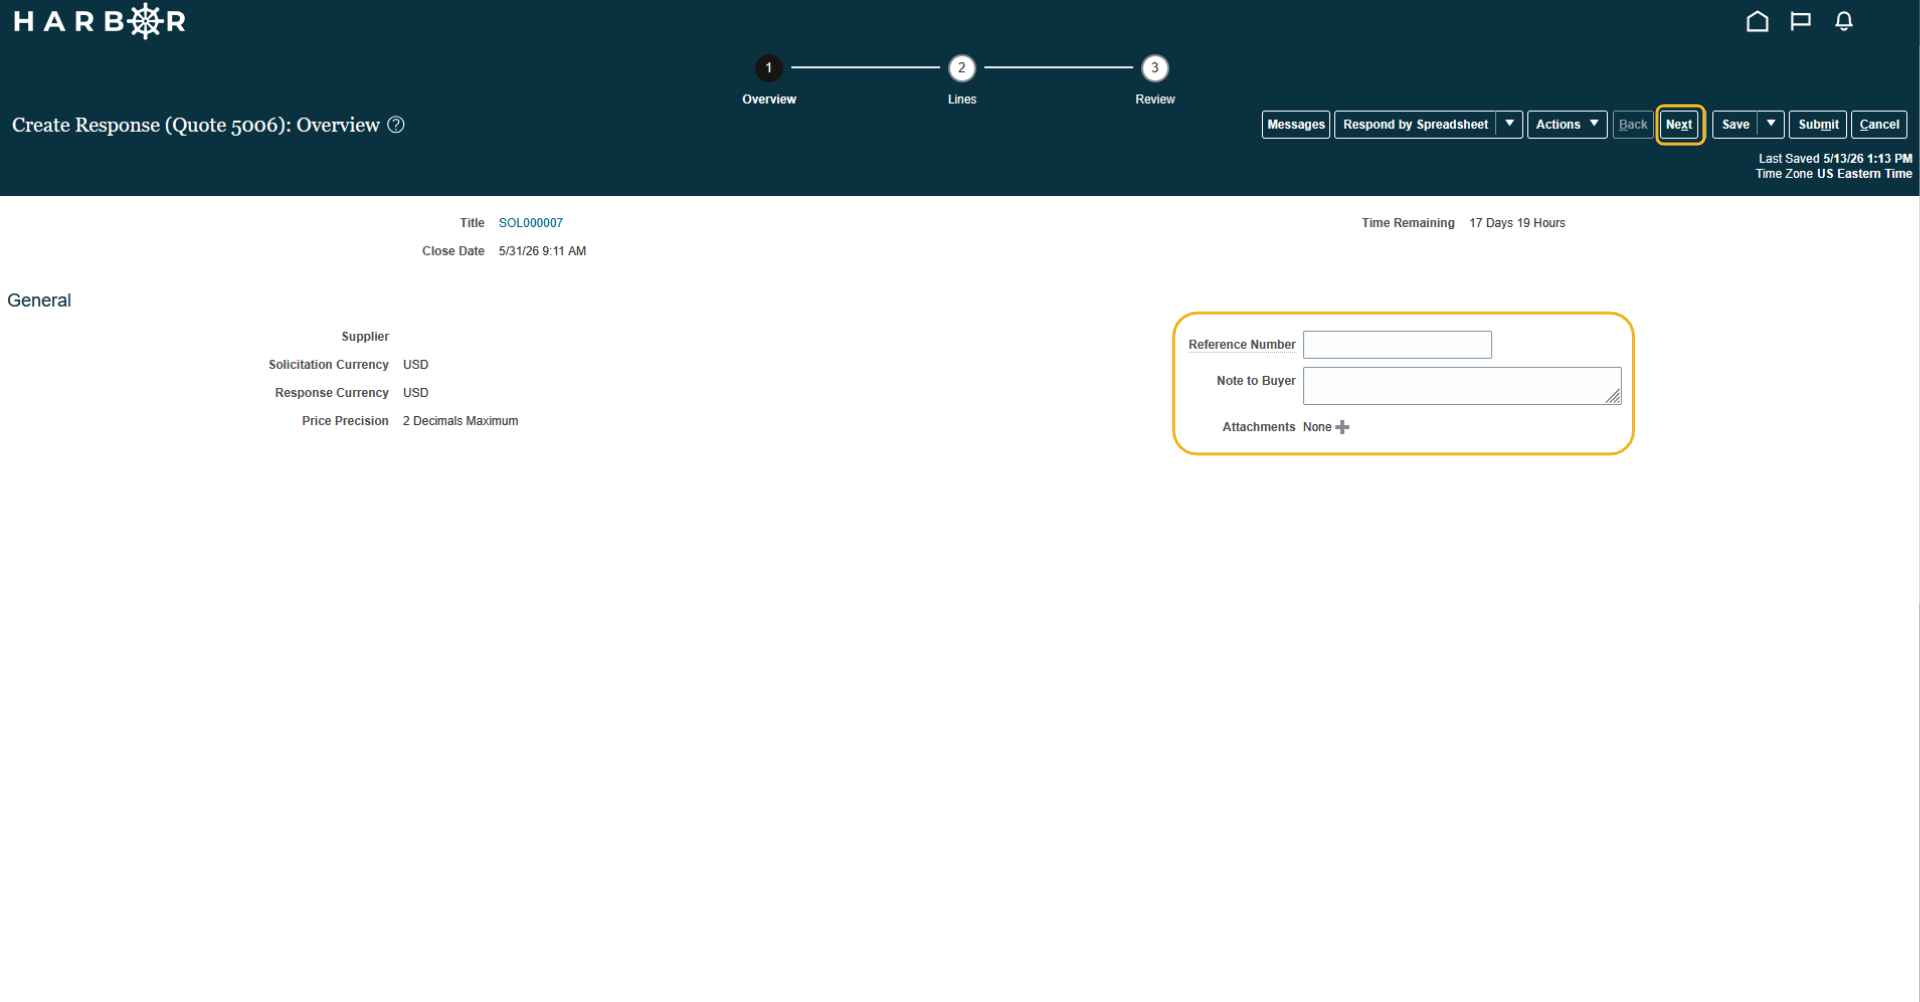The image size is (1920, 1002).
Task: Open the Save options dropdown arrow
Action: pyautogui.click(x=1771, y=124)
